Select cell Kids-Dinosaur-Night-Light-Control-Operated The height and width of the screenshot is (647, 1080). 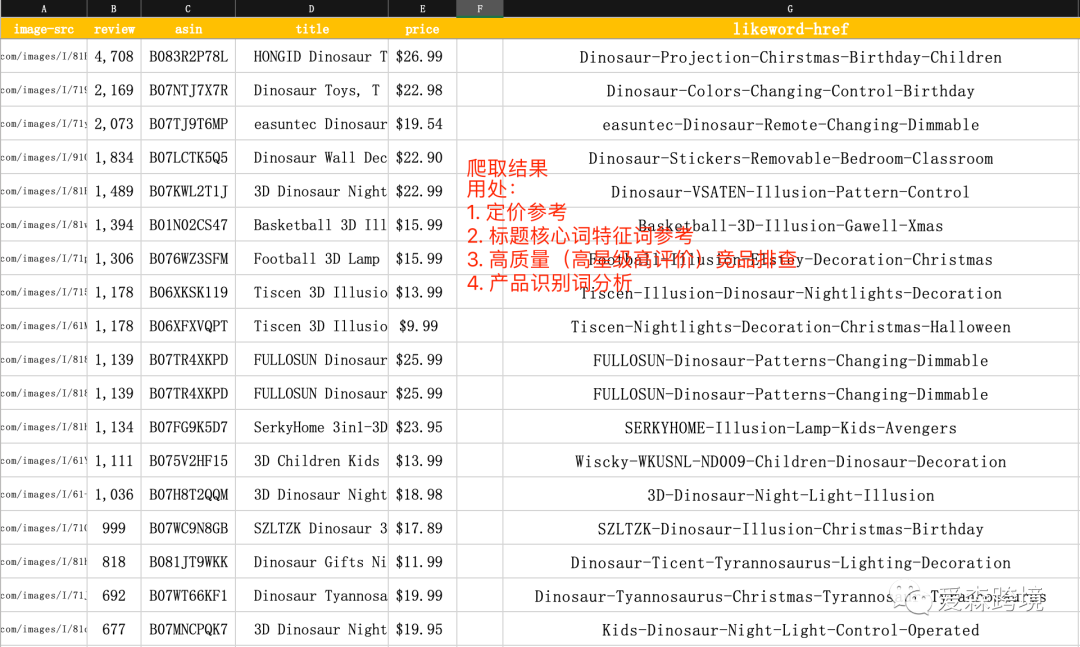click(x=791, y=630)
